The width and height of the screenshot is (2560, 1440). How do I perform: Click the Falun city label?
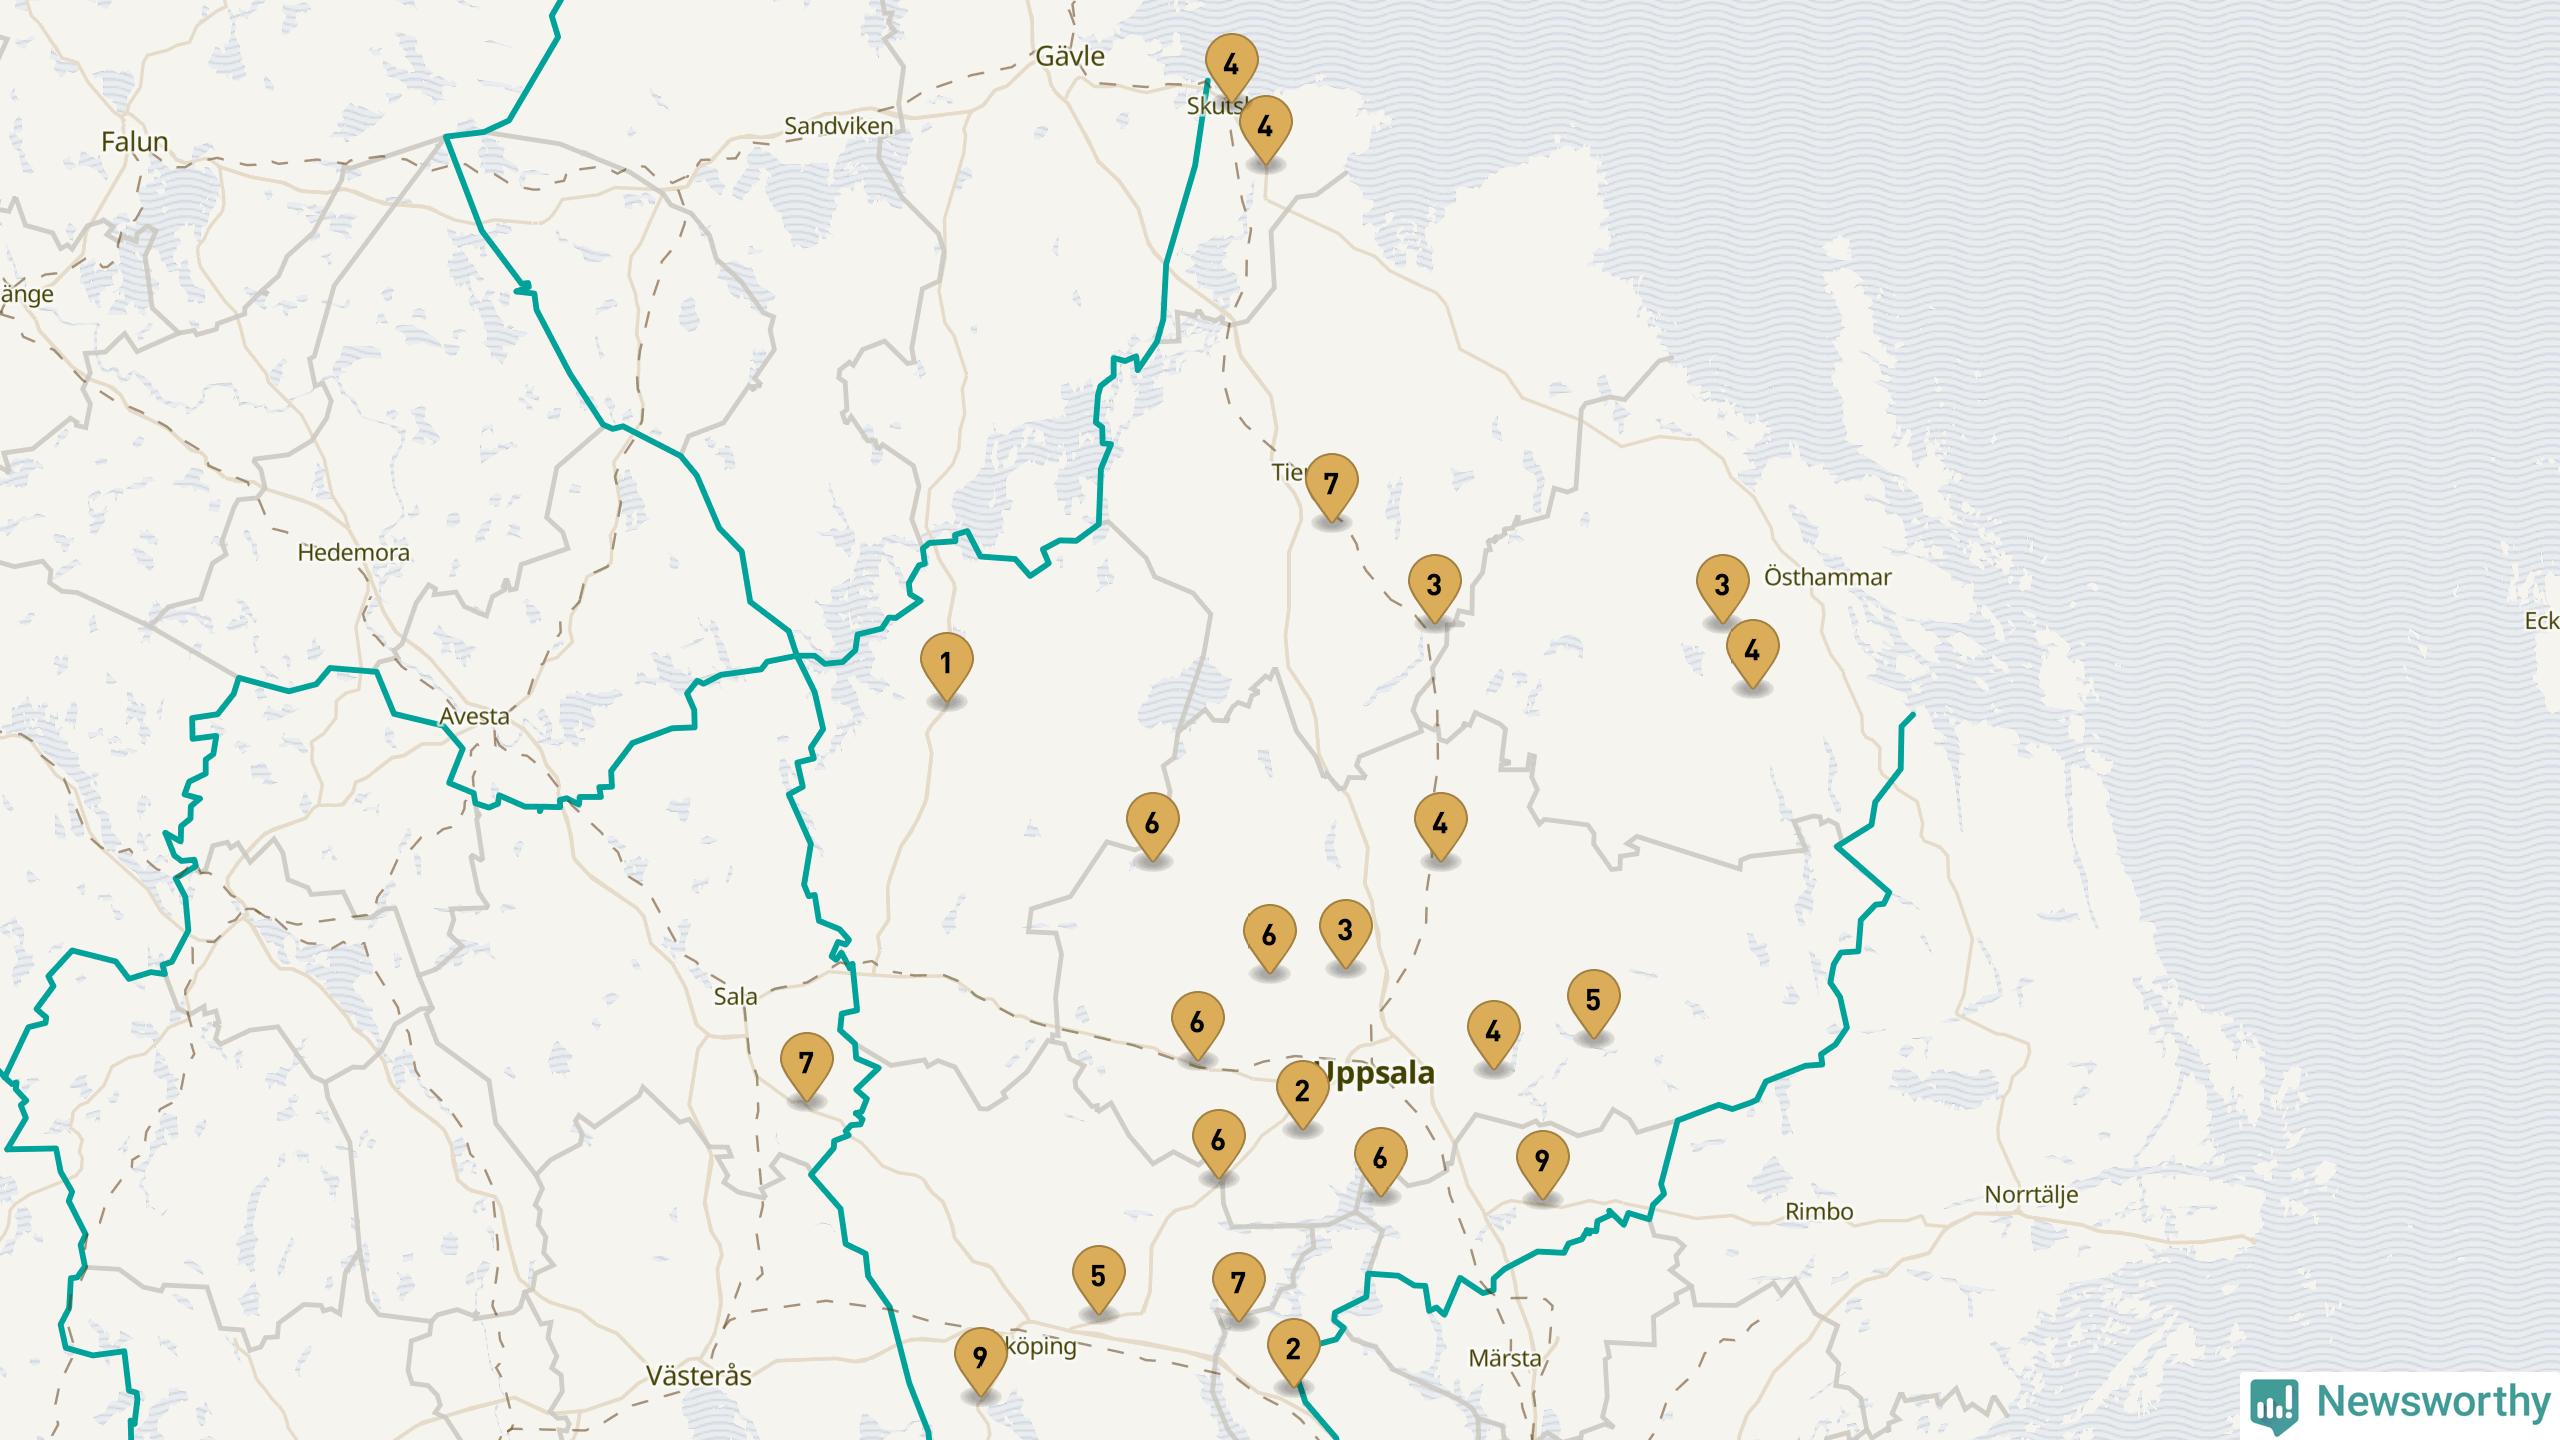tap(134, 141)
